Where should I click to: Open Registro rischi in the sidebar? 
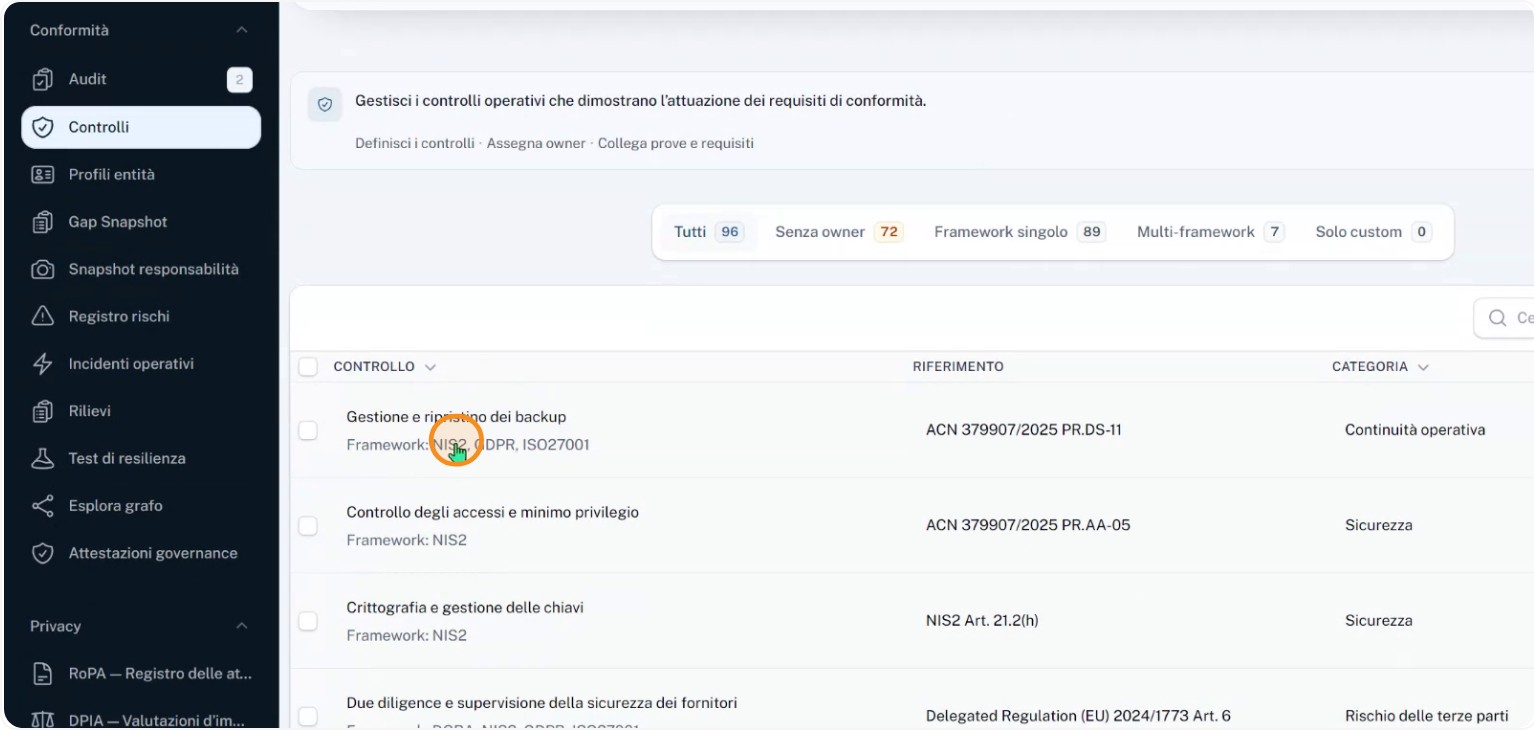coord(141,316)
